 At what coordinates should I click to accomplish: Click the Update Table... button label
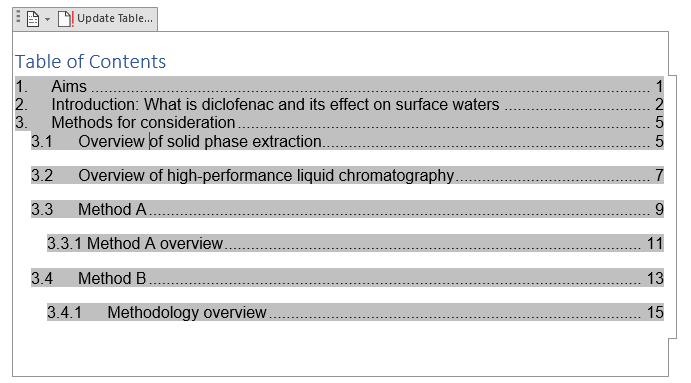click(115, 18)
